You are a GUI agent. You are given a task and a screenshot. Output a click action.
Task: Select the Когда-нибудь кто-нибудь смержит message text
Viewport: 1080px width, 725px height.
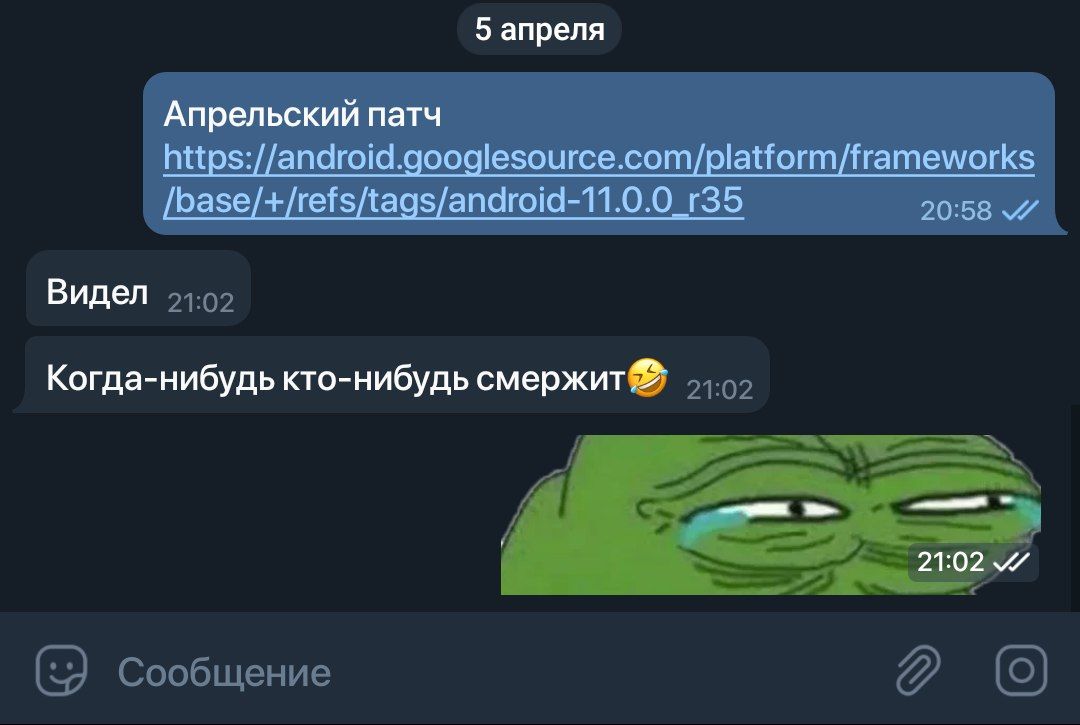tap(335, 378)
